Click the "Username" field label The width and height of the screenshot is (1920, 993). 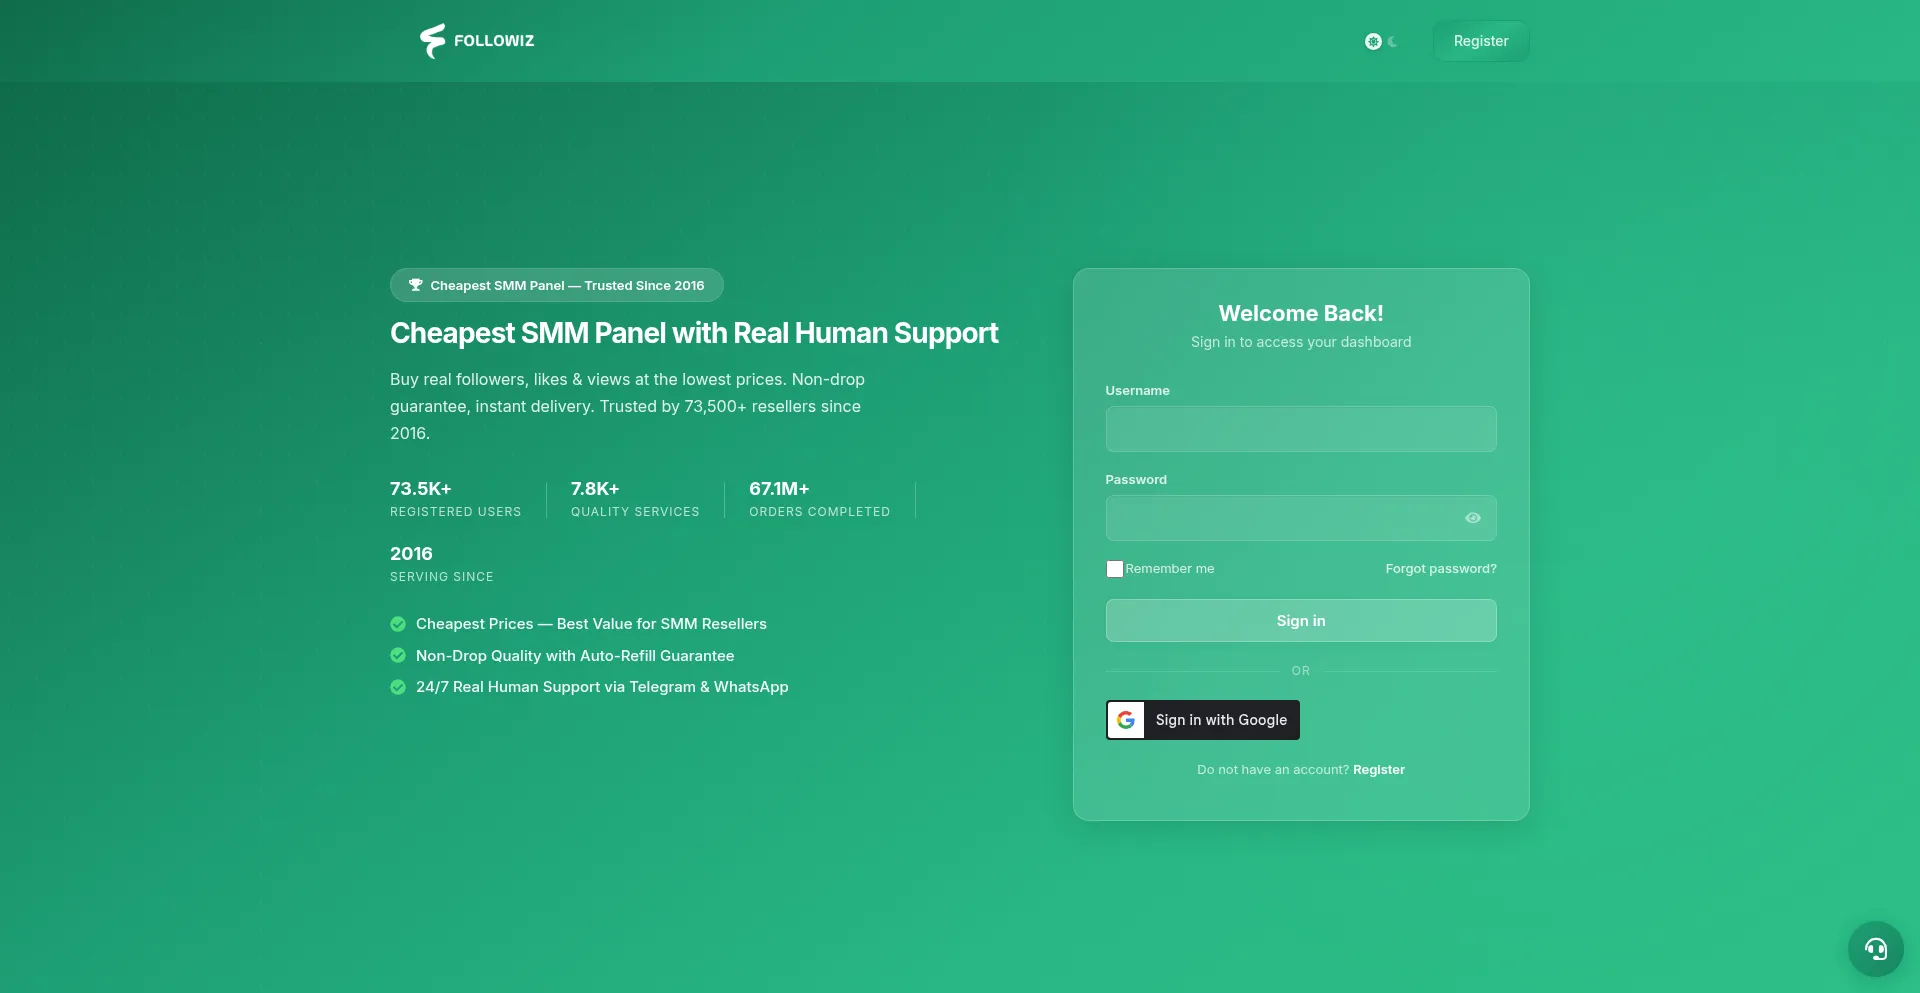point(1137,391)
